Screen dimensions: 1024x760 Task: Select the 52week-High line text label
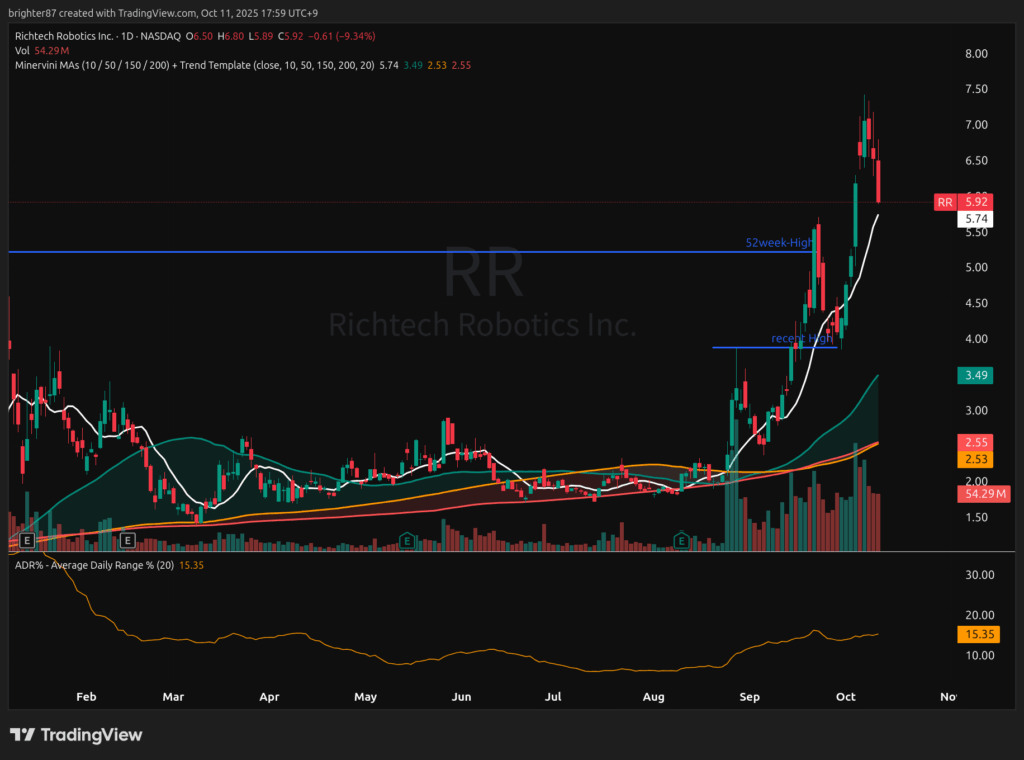[x=778, y=243]
